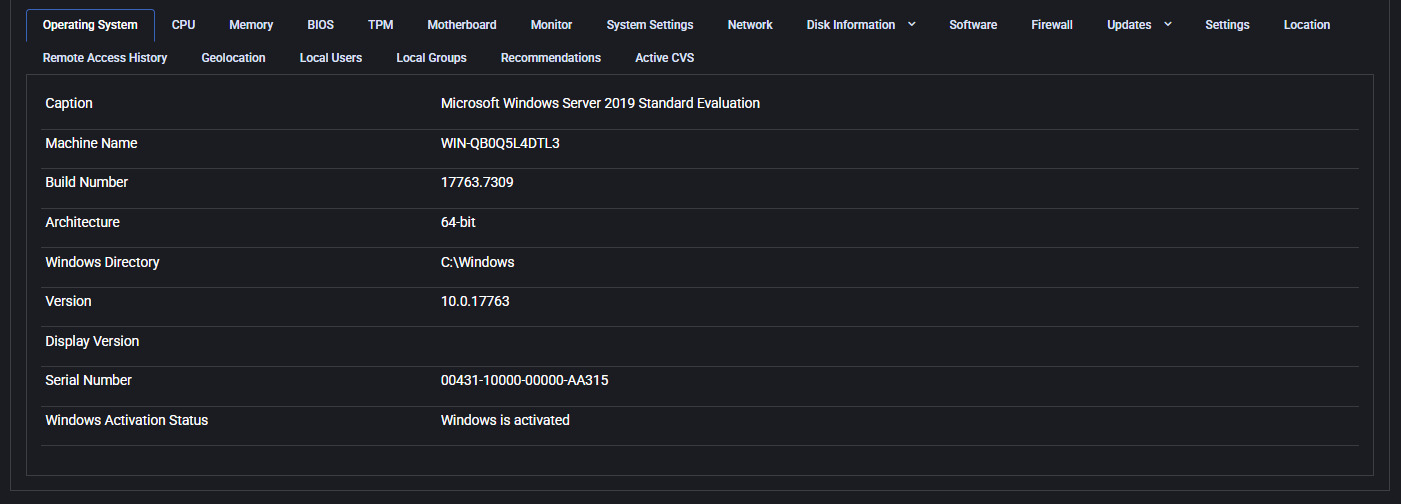Select the Serial Number label
Image resolution: width=1401 pixels, height=504 pixels.
point(88,380)
